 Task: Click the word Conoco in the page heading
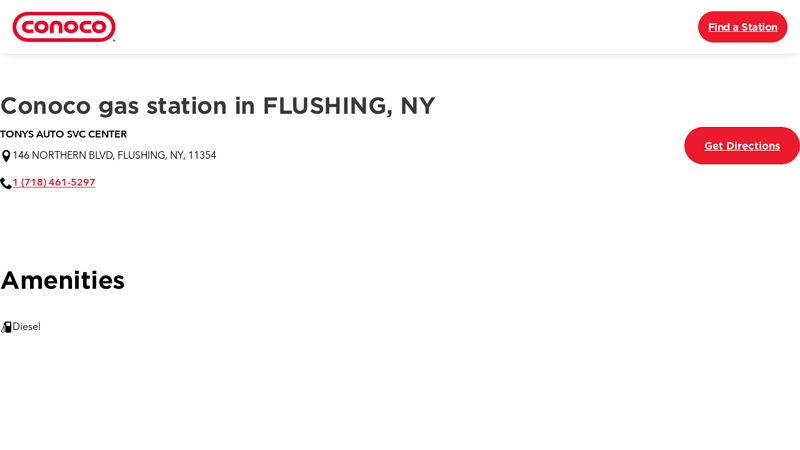pos(45,106)
